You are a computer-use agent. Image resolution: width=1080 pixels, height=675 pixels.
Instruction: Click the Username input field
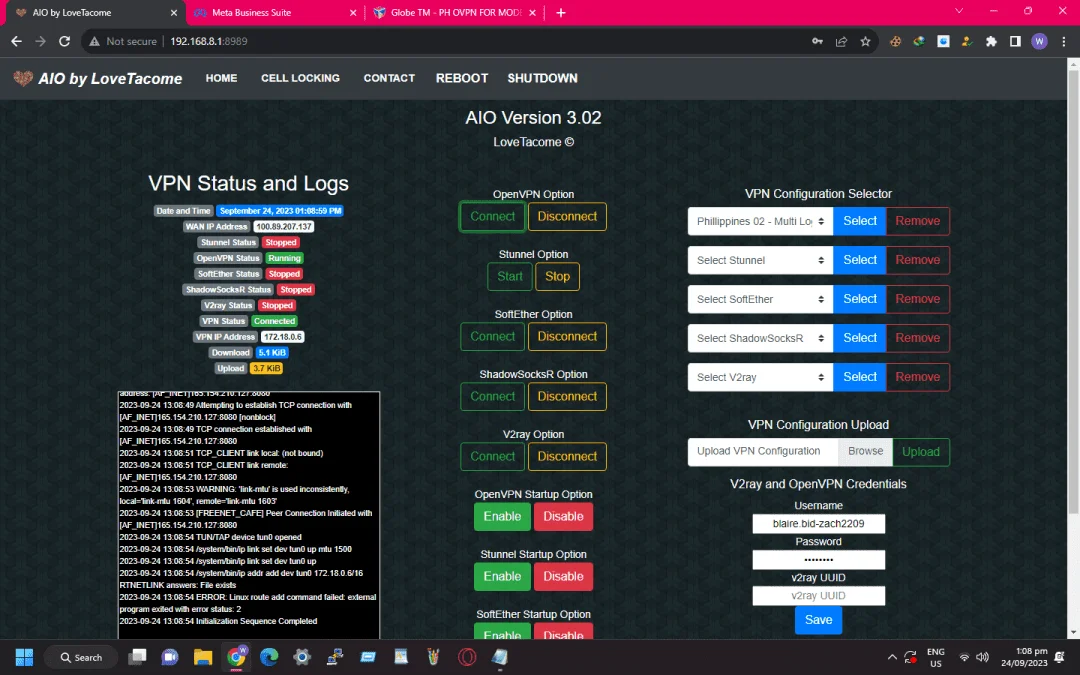818,523
